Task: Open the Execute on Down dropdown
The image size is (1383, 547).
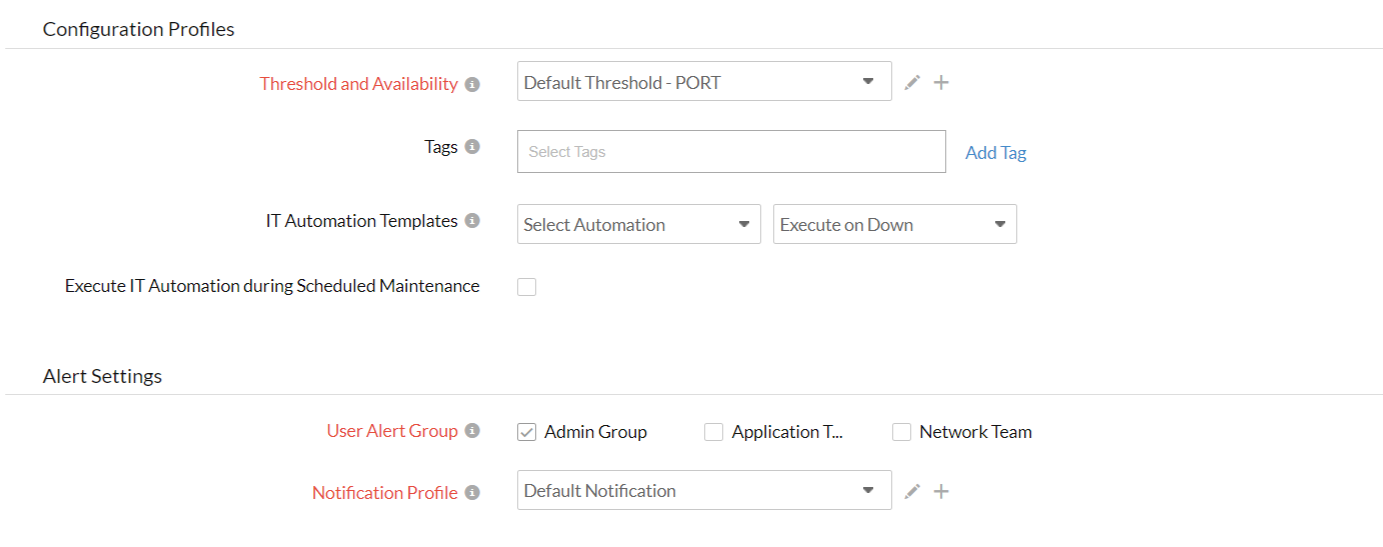Action: (x=894, y=225)
